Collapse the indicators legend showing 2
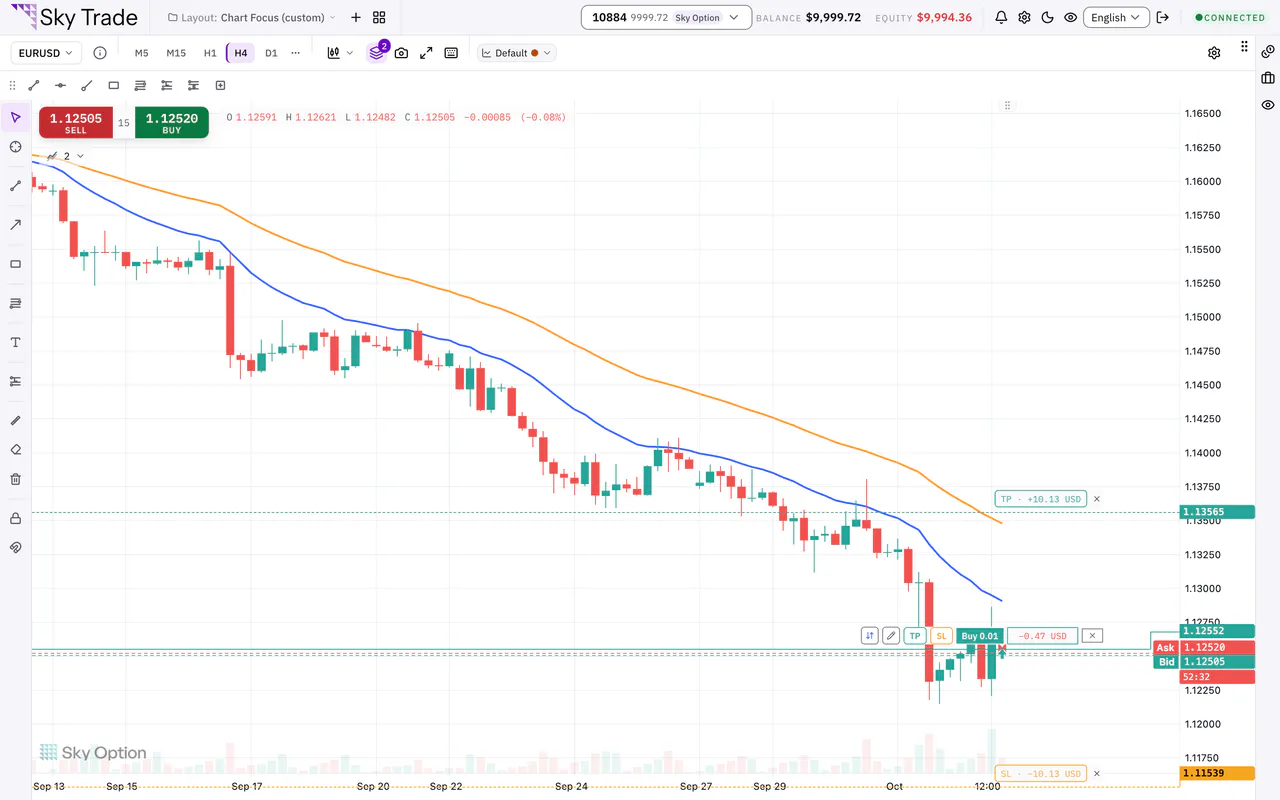The height and width of the screenshot is (800, 1280). point(79,156)
